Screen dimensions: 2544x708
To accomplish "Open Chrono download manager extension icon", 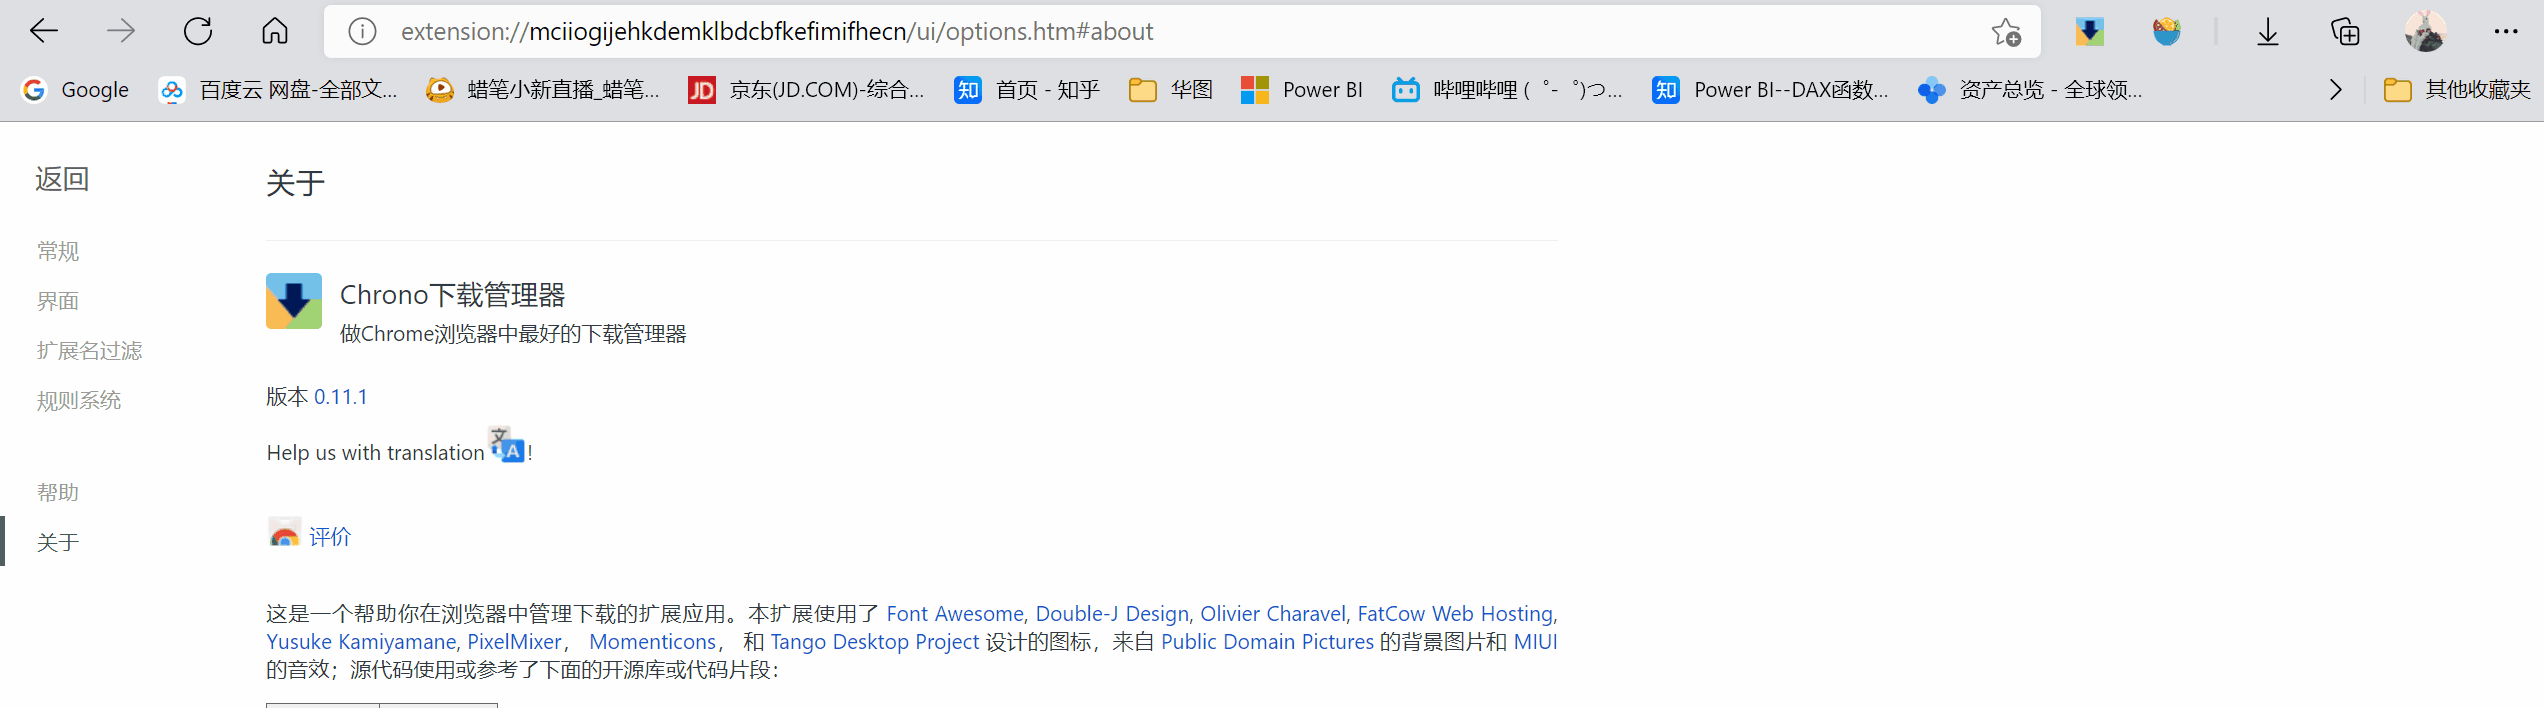I will coord(2089,32).
